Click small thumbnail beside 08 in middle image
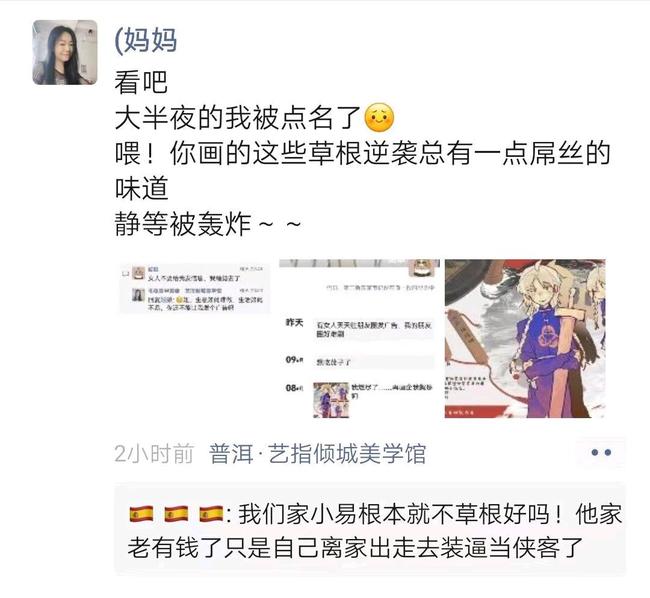 pyautogui.click(x=331, y=400)
